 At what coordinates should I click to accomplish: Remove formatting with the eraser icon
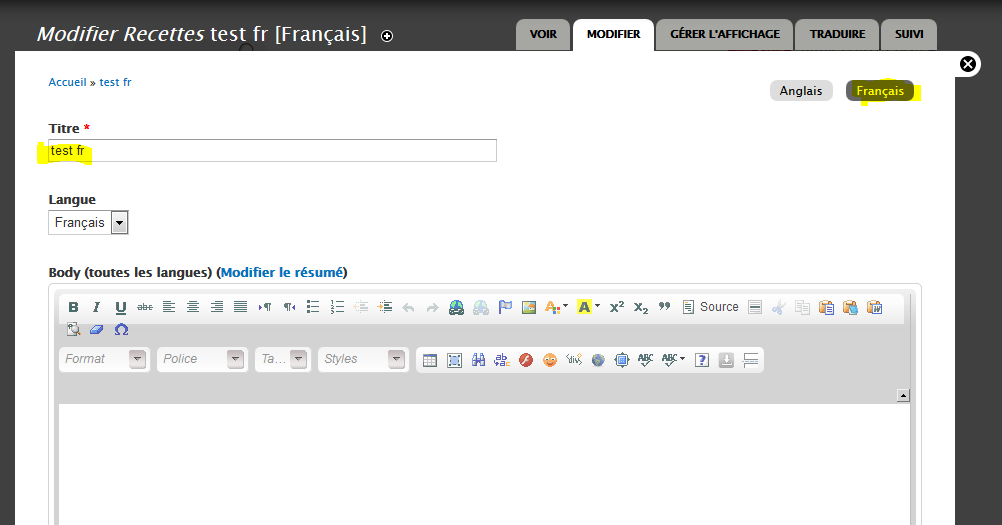(96, 330)
